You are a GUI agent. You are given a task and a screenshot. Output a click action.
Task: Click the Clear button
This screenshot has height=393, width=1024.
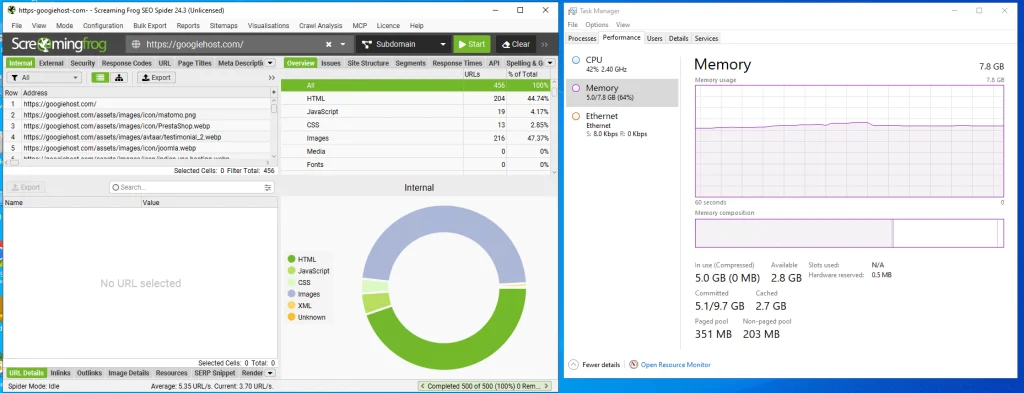point(516,44)
